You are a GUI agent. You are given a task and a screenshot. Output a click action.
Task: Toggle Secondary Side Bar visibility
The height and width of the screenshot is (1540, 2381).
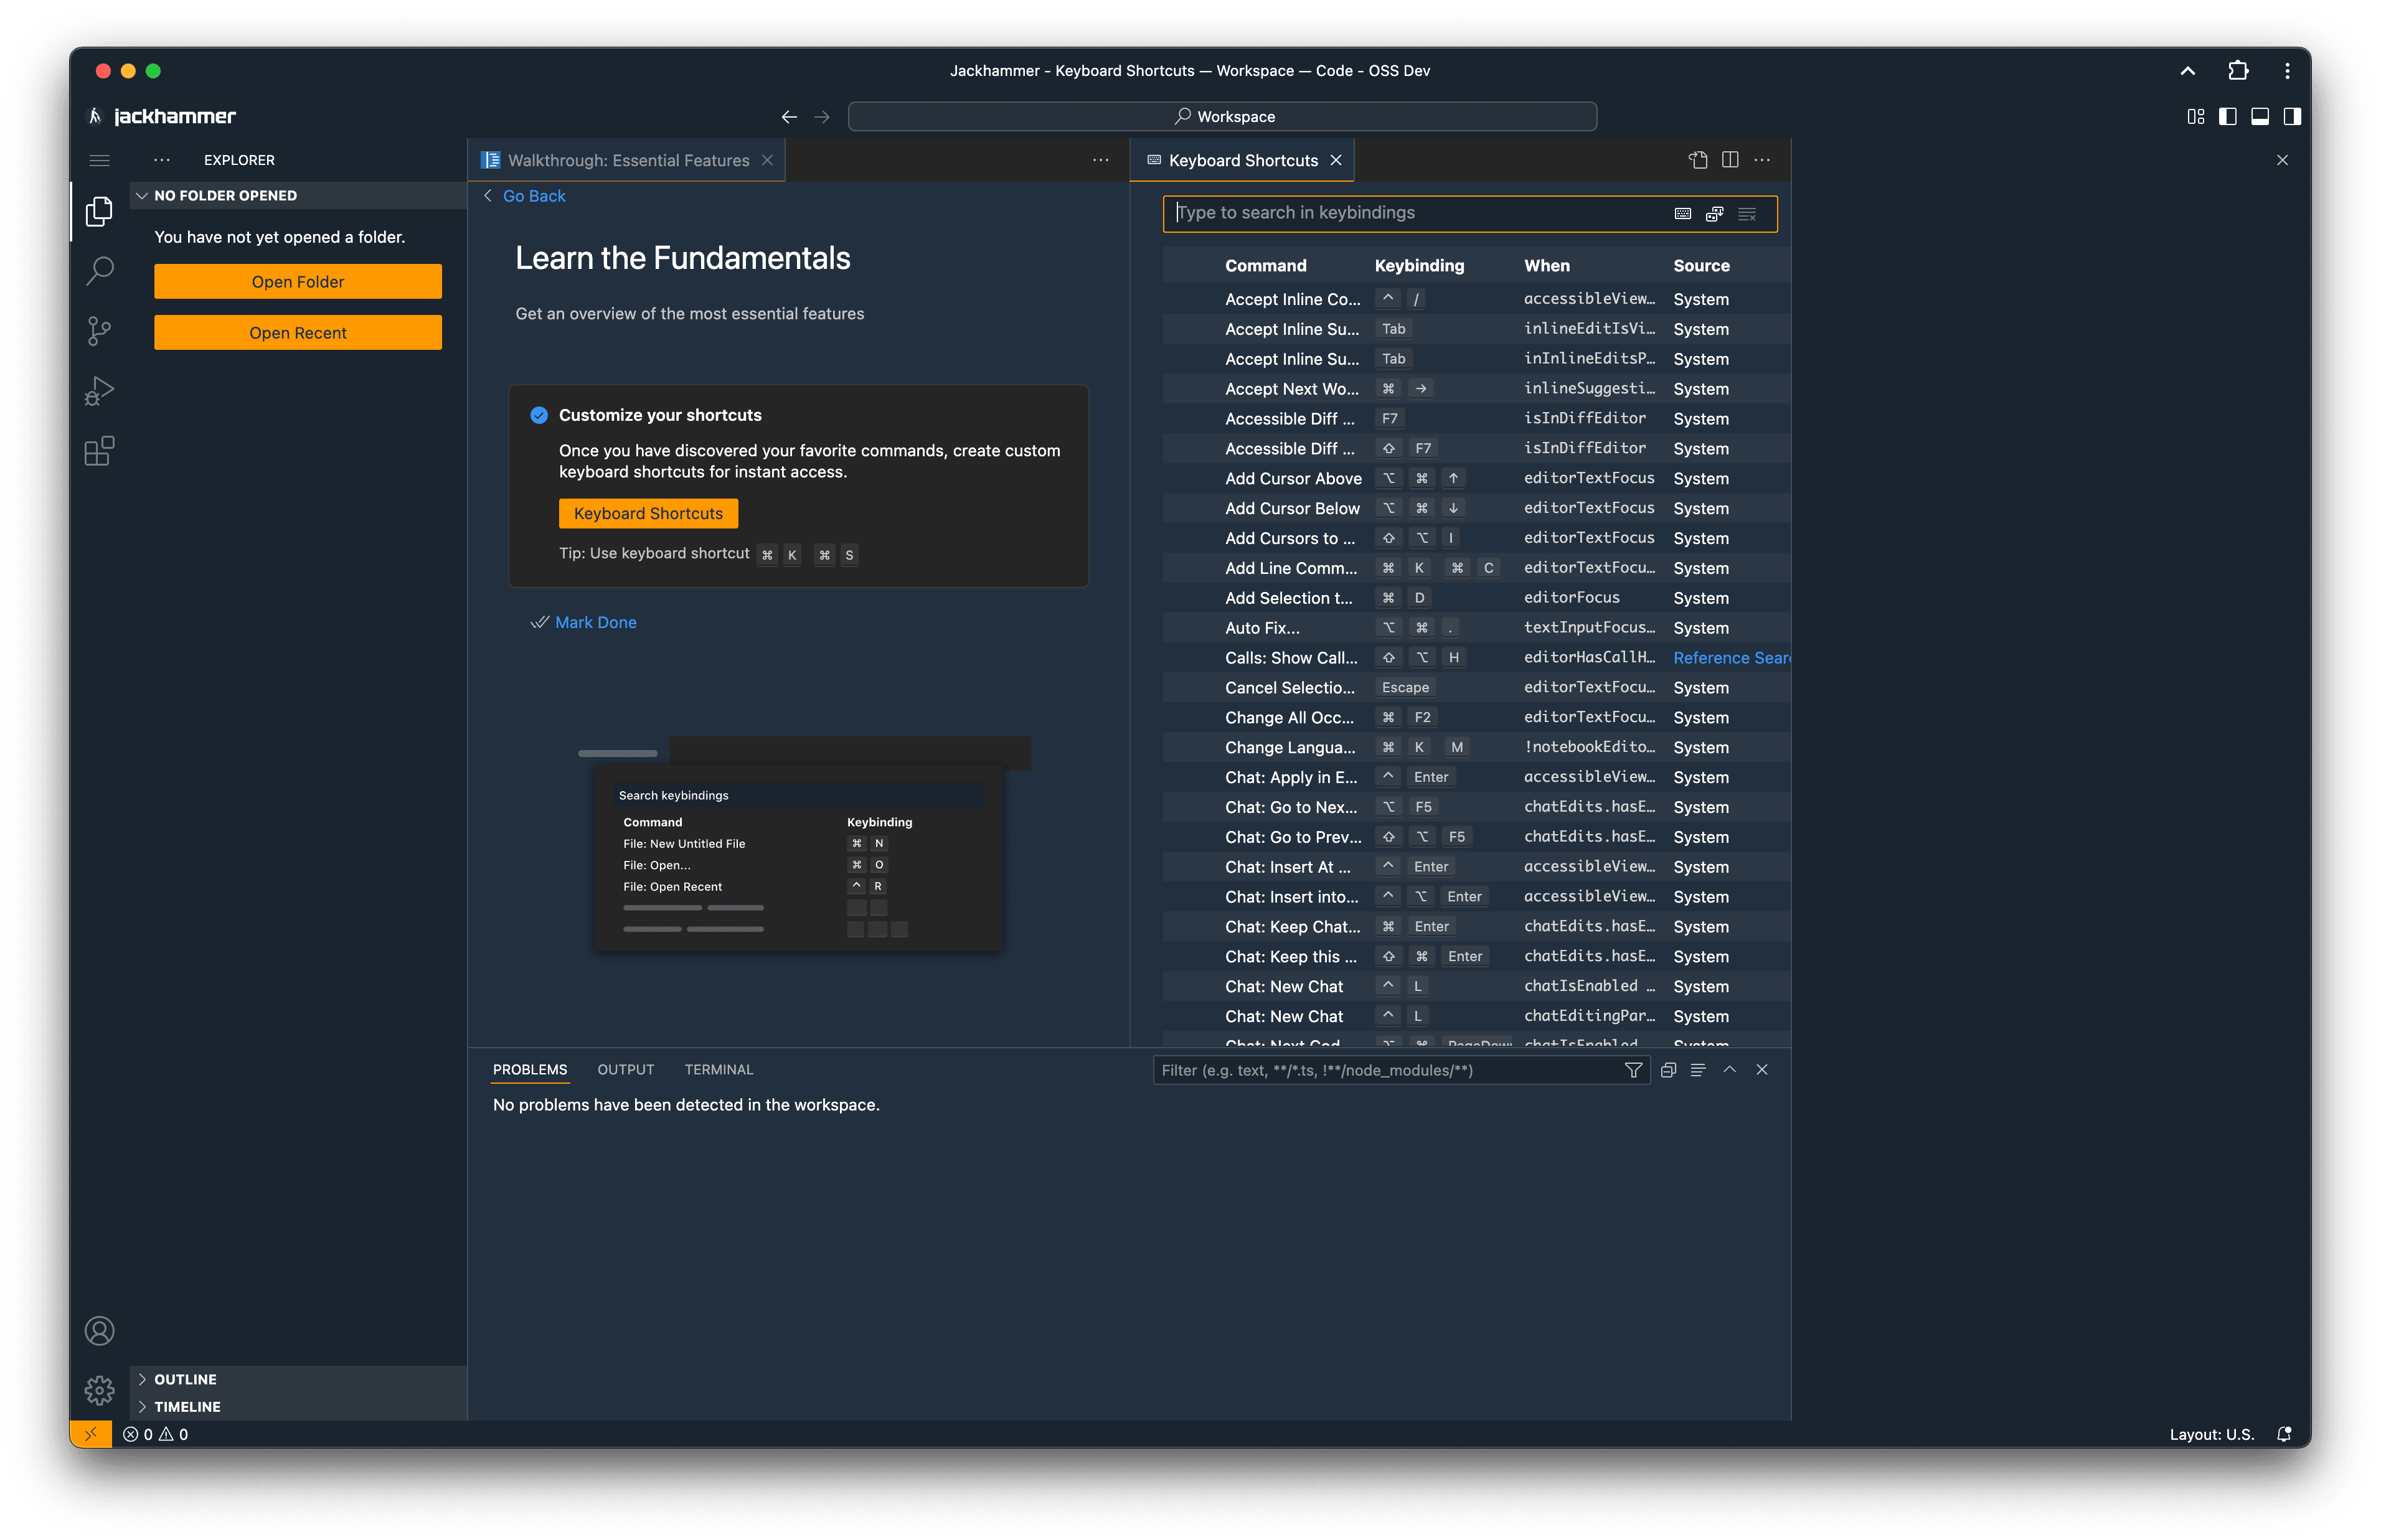[x=2291, y=117]
